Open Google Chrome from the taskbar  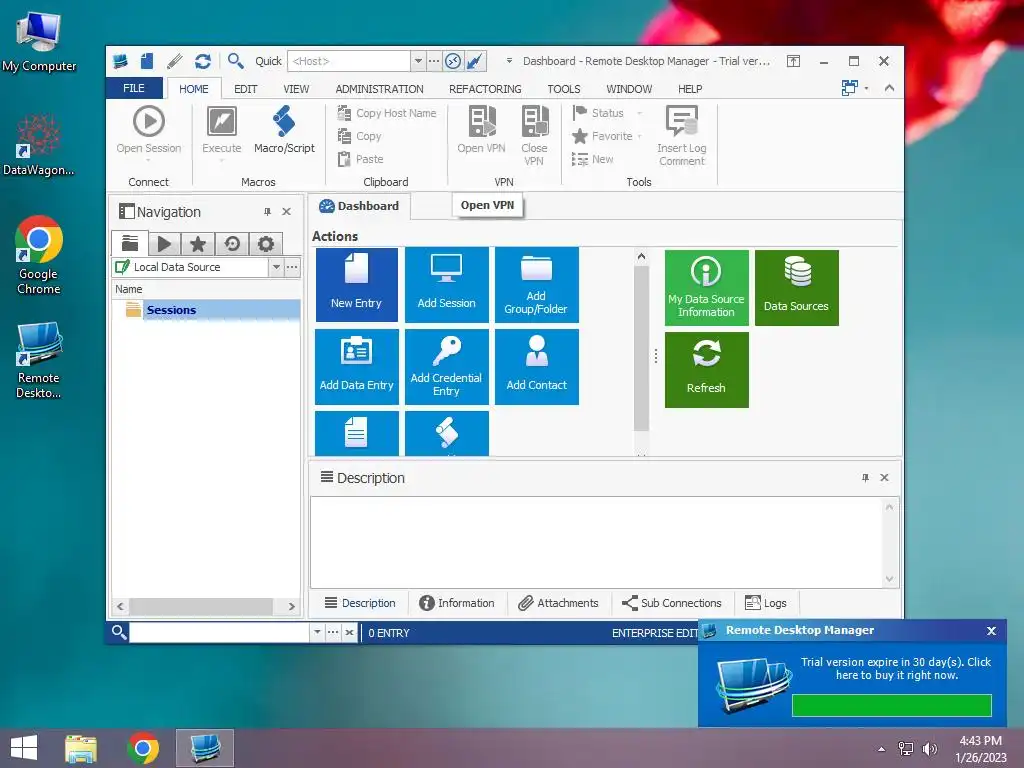coord(143,748)
